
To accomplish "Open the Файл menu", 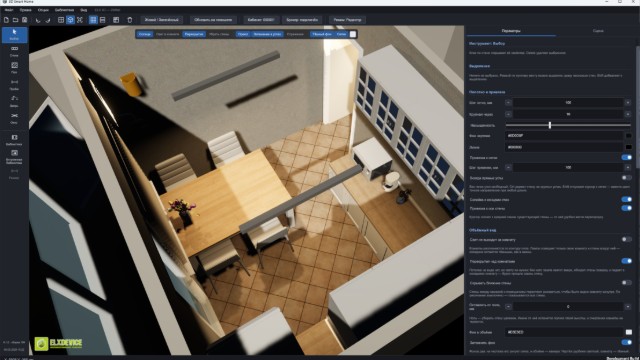I will coord(9,10).
